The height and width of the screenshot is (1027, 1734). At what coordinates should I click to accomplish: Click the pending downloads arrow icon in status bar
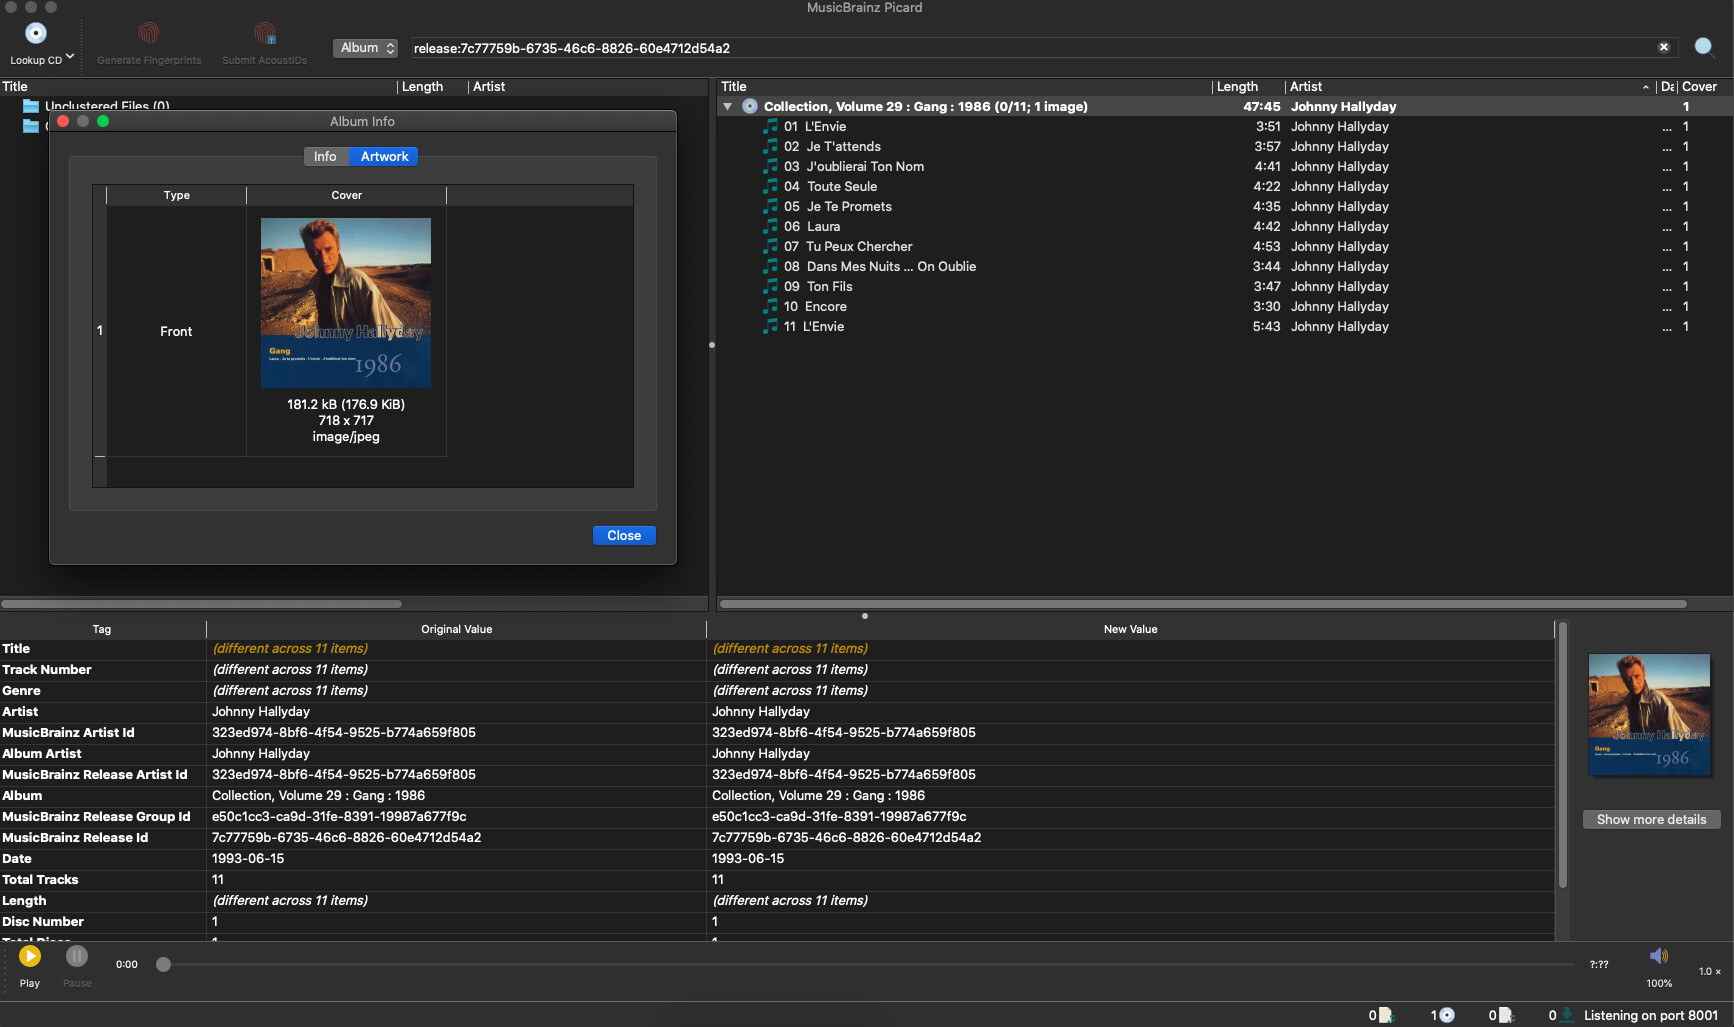(1567, 1016)
